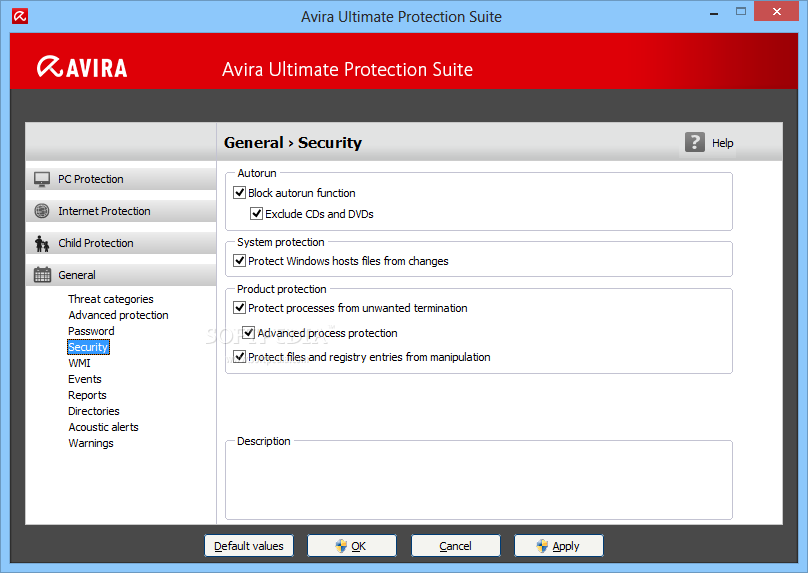The height and width of the screenshot is (573, 808).
Task: Click the System protection group label
Action: tap(281, 242)
